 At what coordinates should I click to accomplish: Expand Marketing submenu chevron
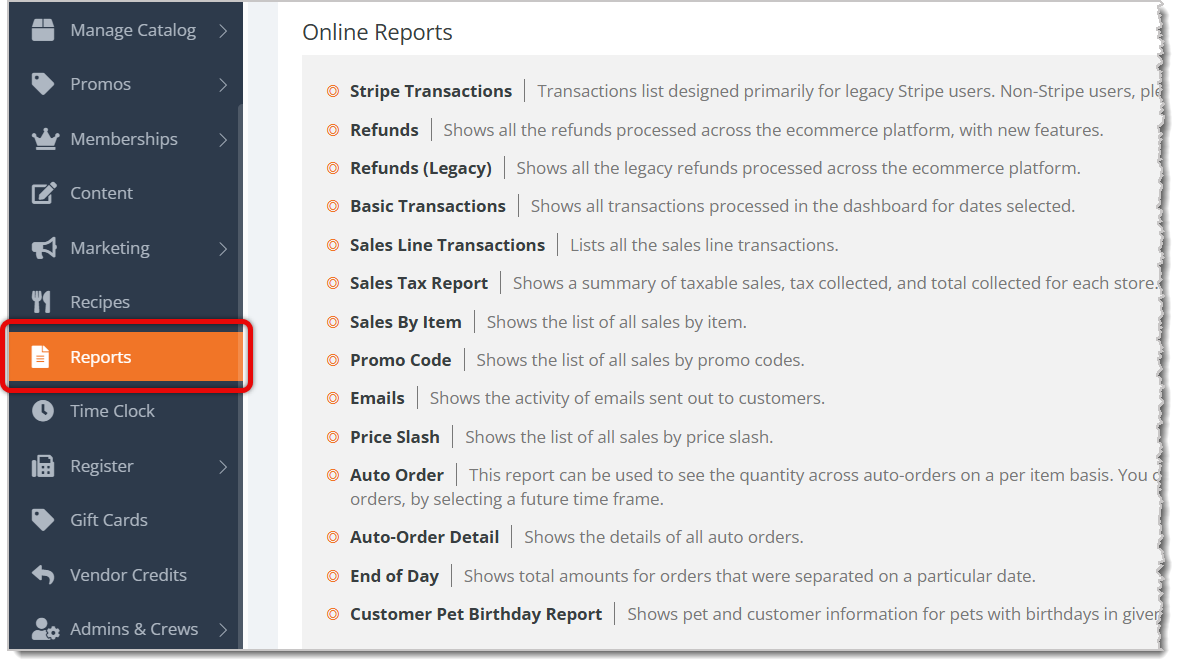pyautogui.click(x=223, y=248)
